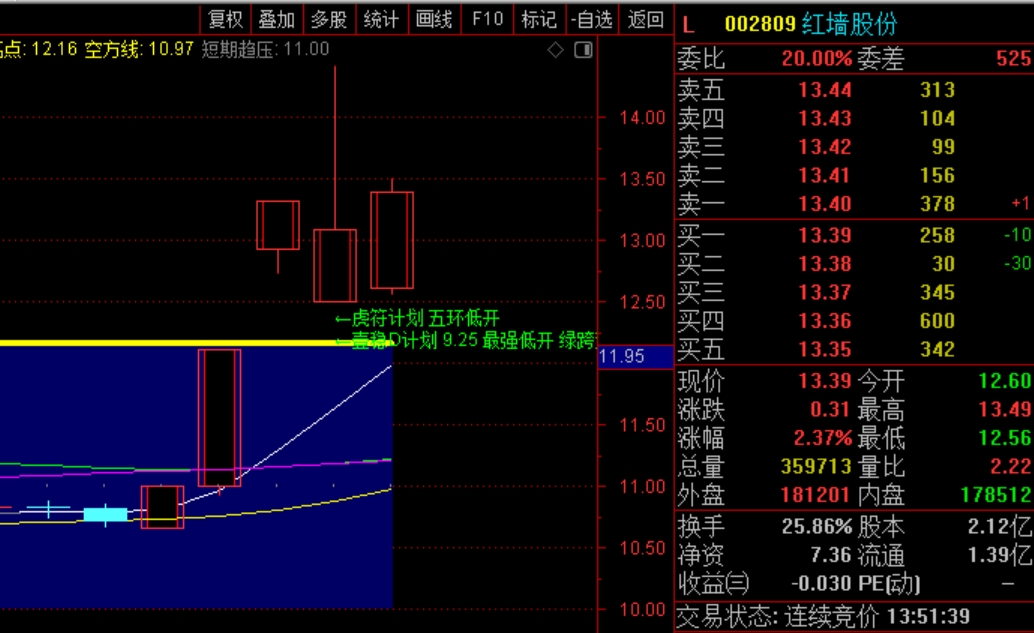Click the 标记 mark button

[539, 19]
